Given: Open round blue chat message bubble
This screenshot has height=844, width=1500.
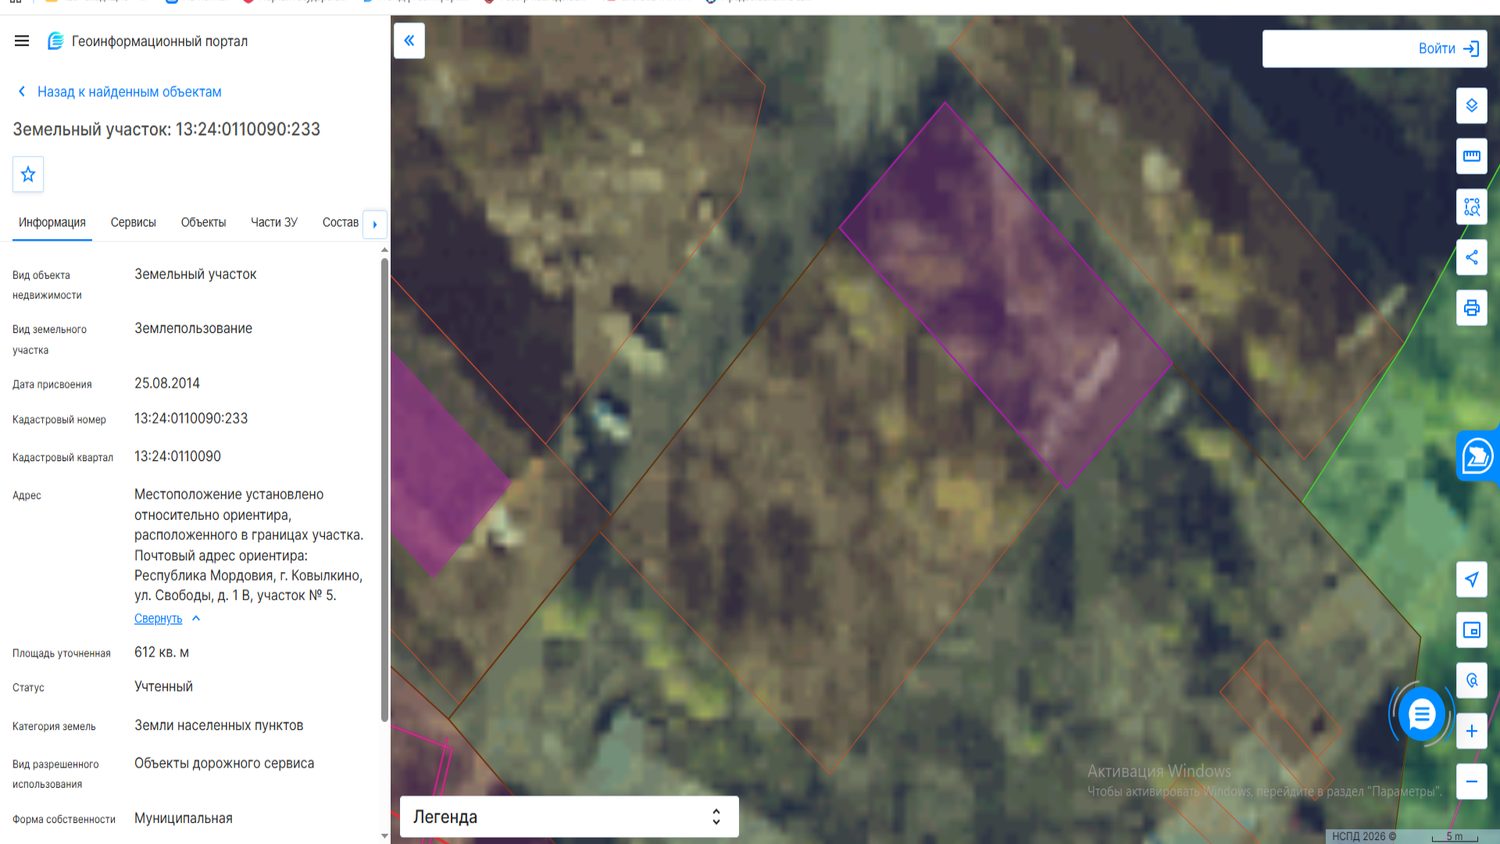Looking at the screenshot, I should (x=1421, y=714).
